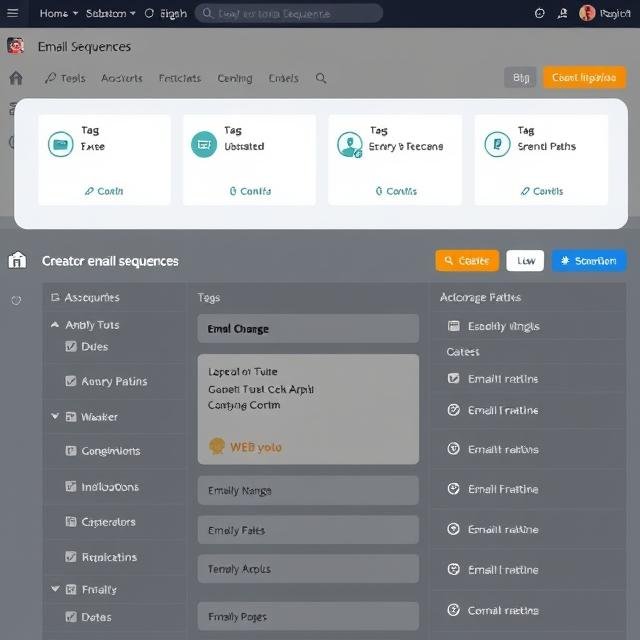
Task: Switch to the Emails tab
Action: pyautogui.click(x=283, y=78)
